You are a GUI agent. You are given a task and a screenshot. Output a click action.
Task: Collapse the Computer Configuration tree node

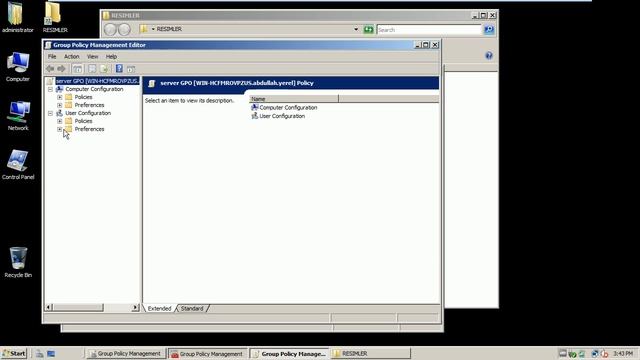point(51,89)
